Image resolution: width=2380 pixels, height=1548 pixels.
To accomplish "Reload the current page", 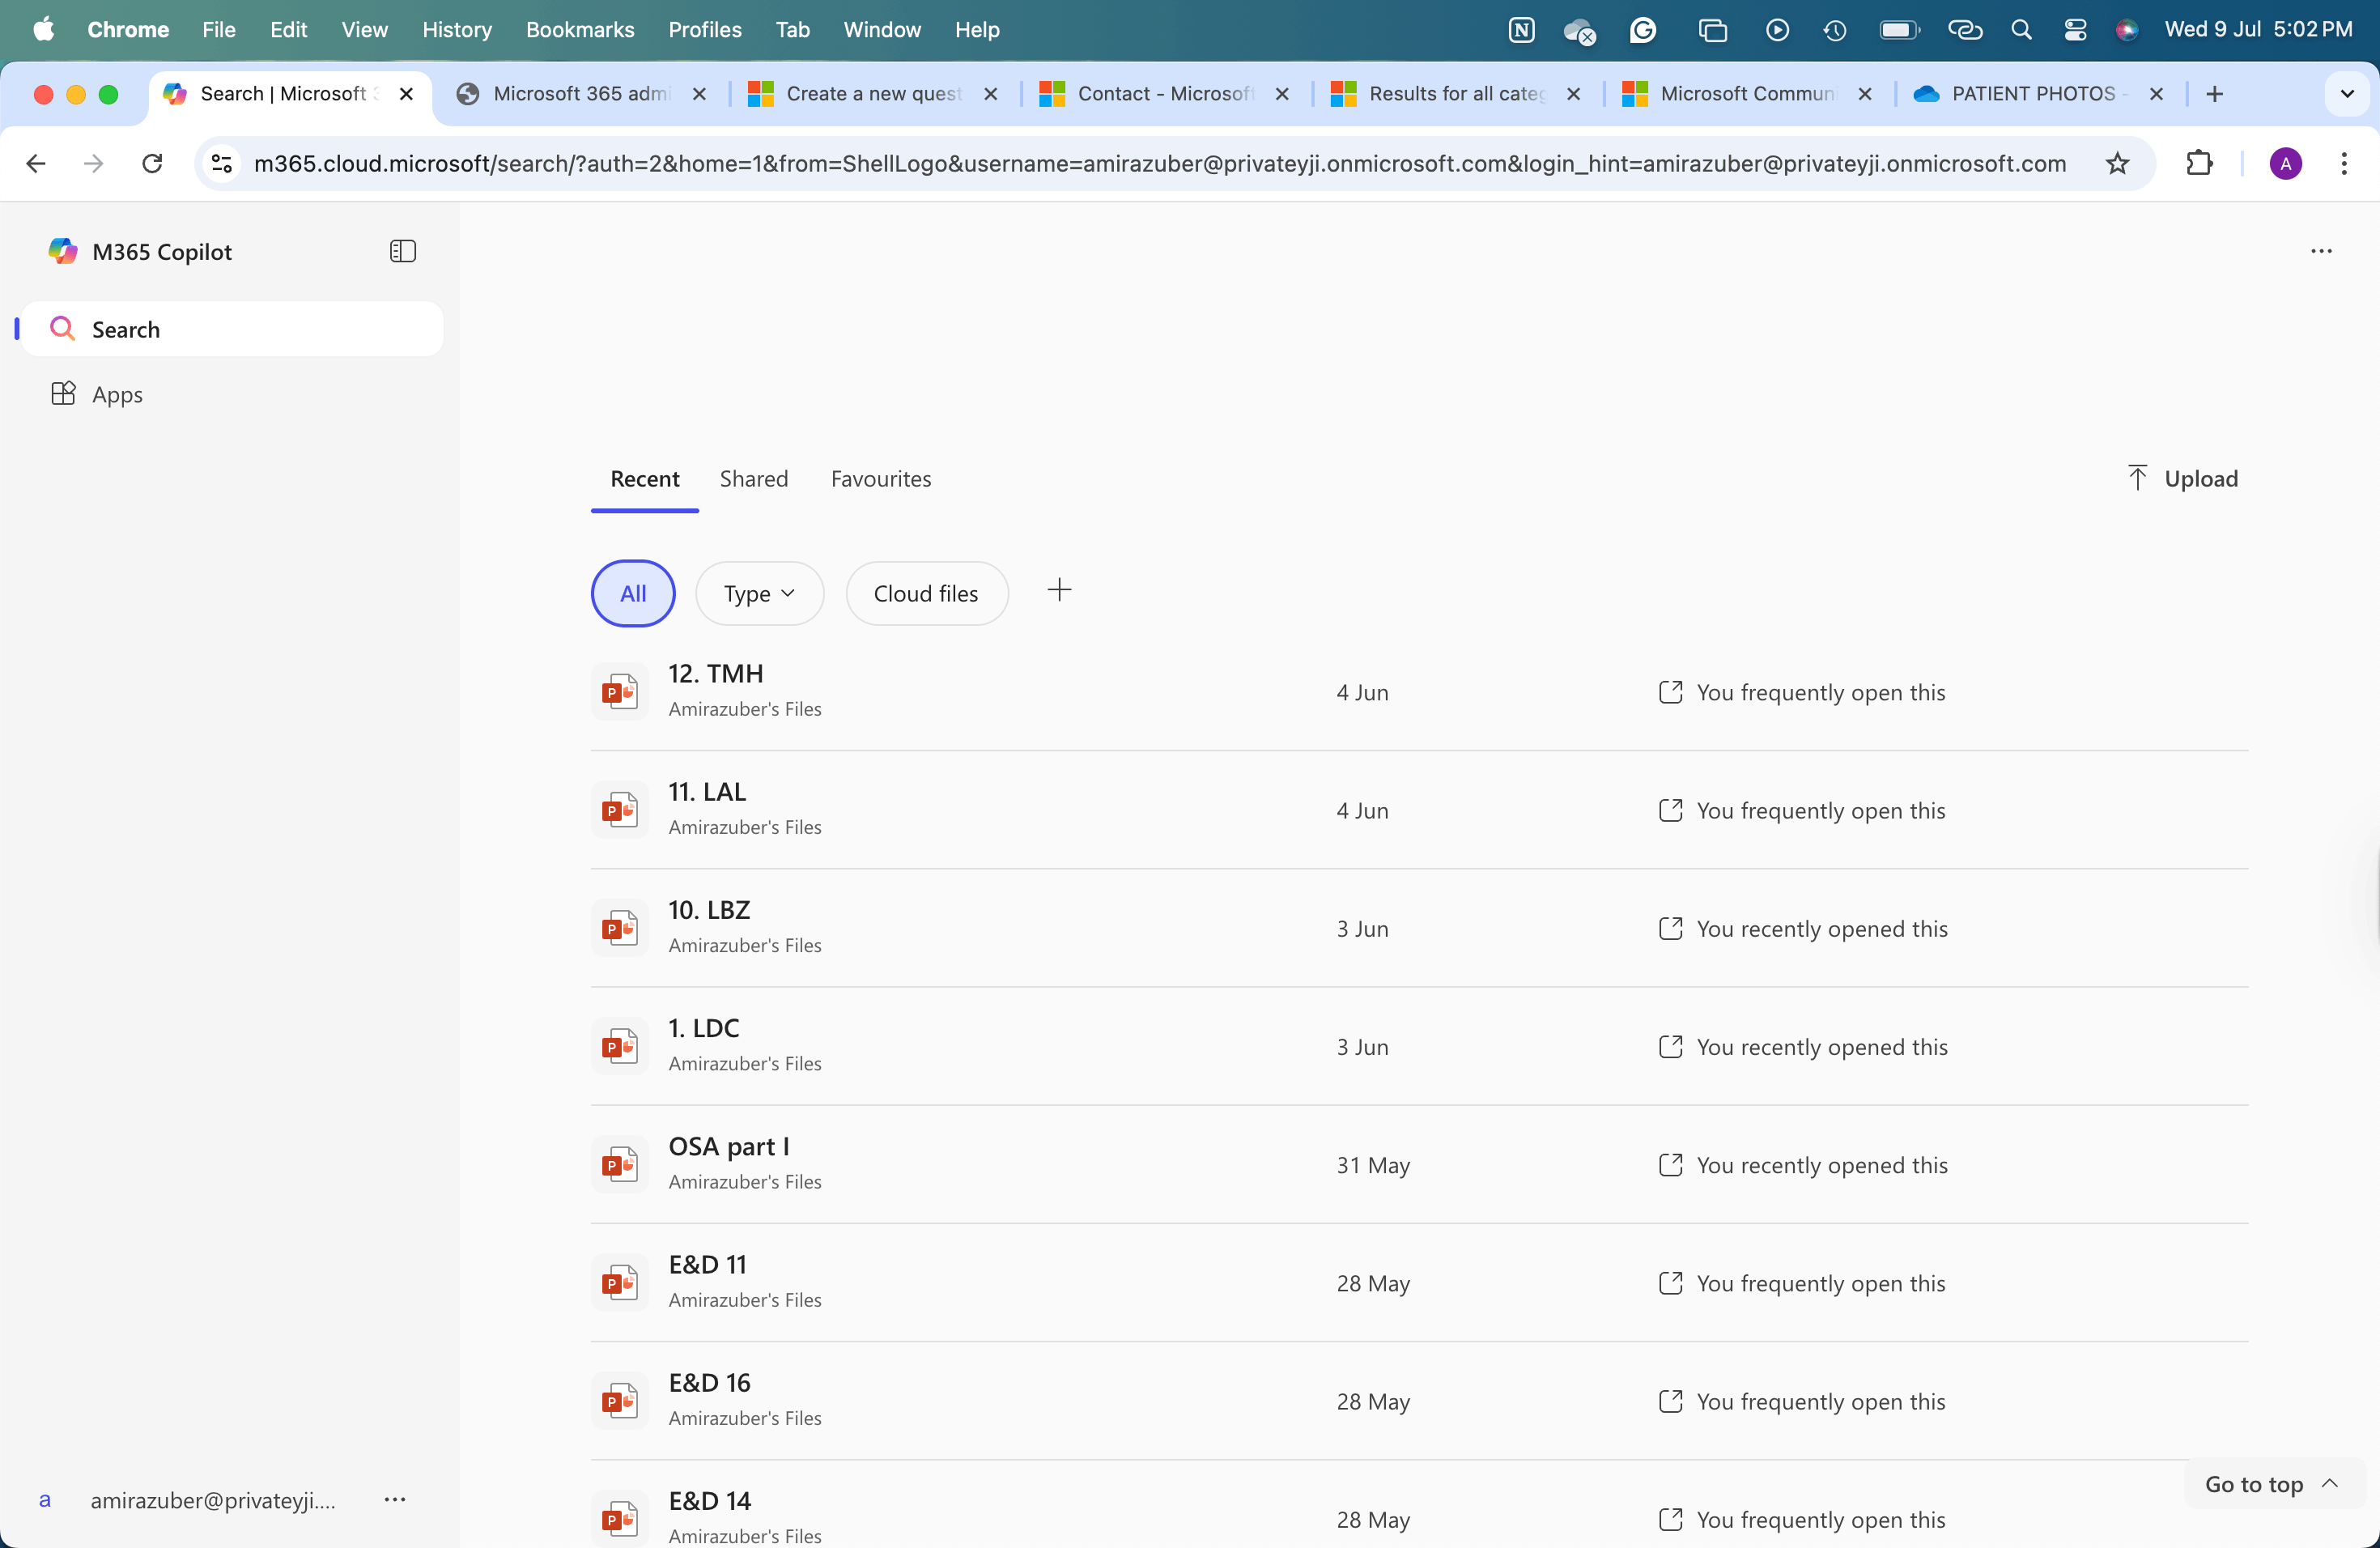I will (x=152, y=163).
